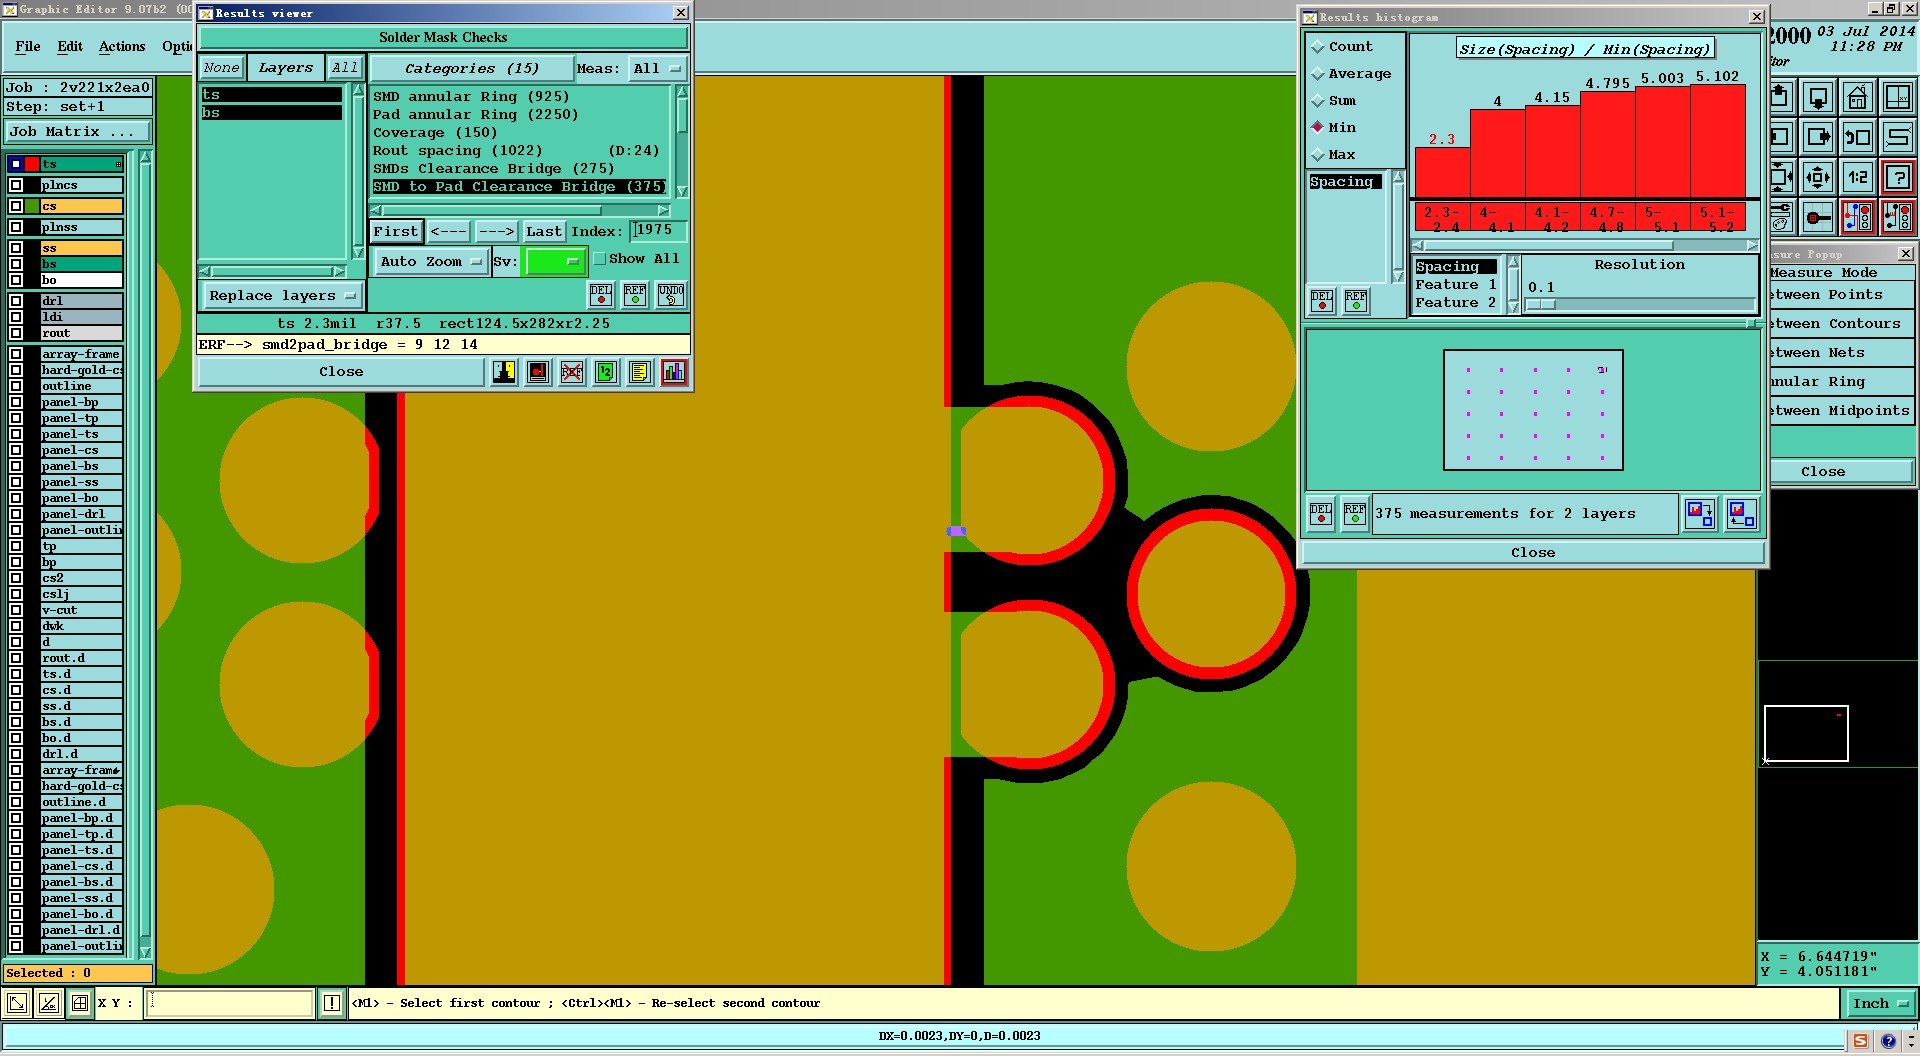The height and width of the screenshot is (1056, 1920).
Task: Open the green Sv severity dropdown
Action: click(x=554, y=262)
